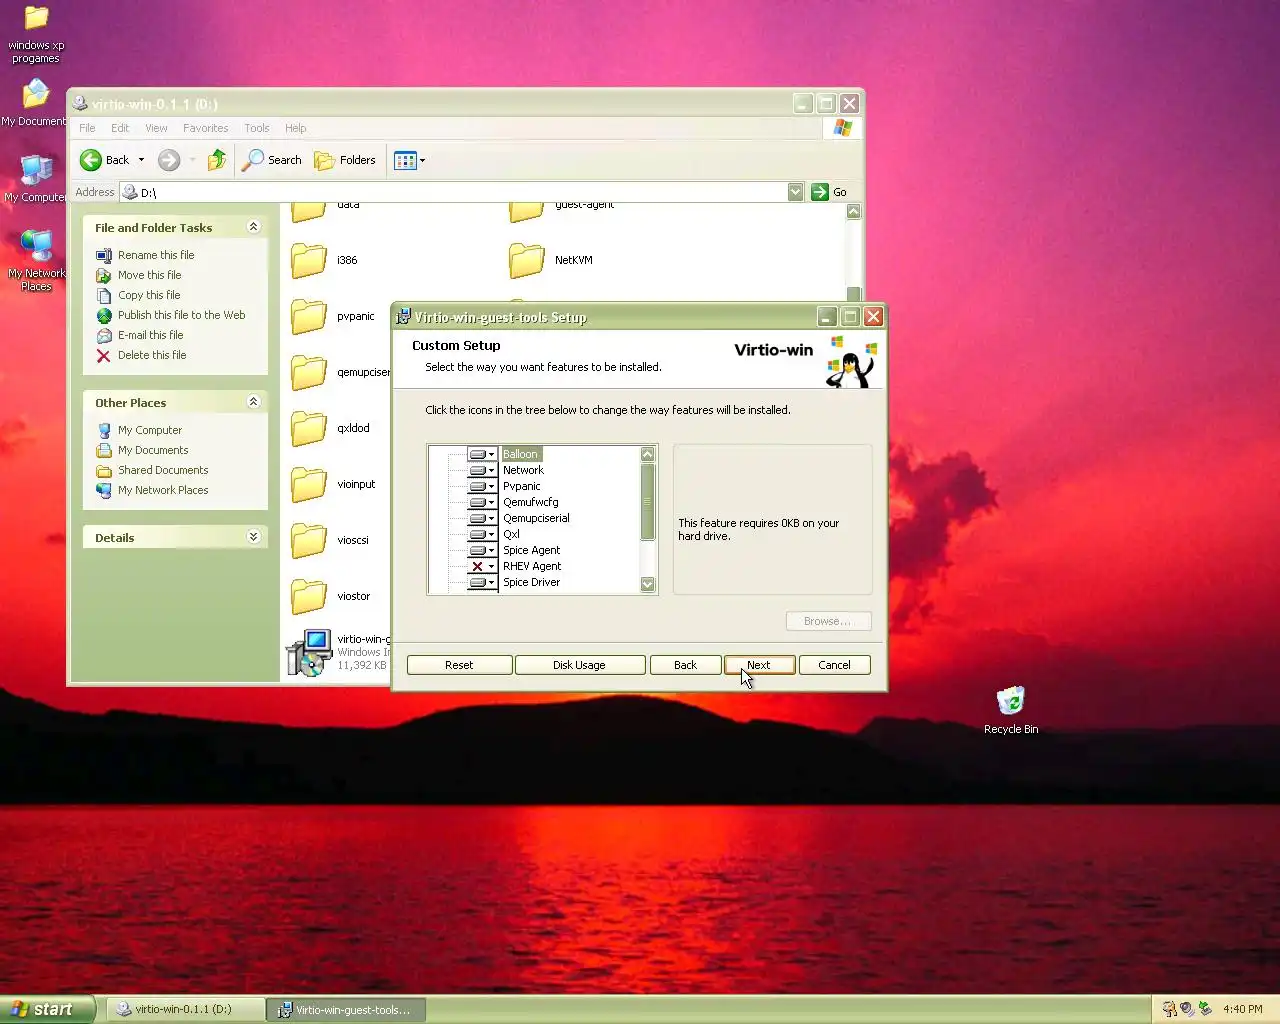The height and width of the screenshot is (1024, 1280).
Task: Open the Qemupciserial feature install dropdown
Action: pos(482,518)
